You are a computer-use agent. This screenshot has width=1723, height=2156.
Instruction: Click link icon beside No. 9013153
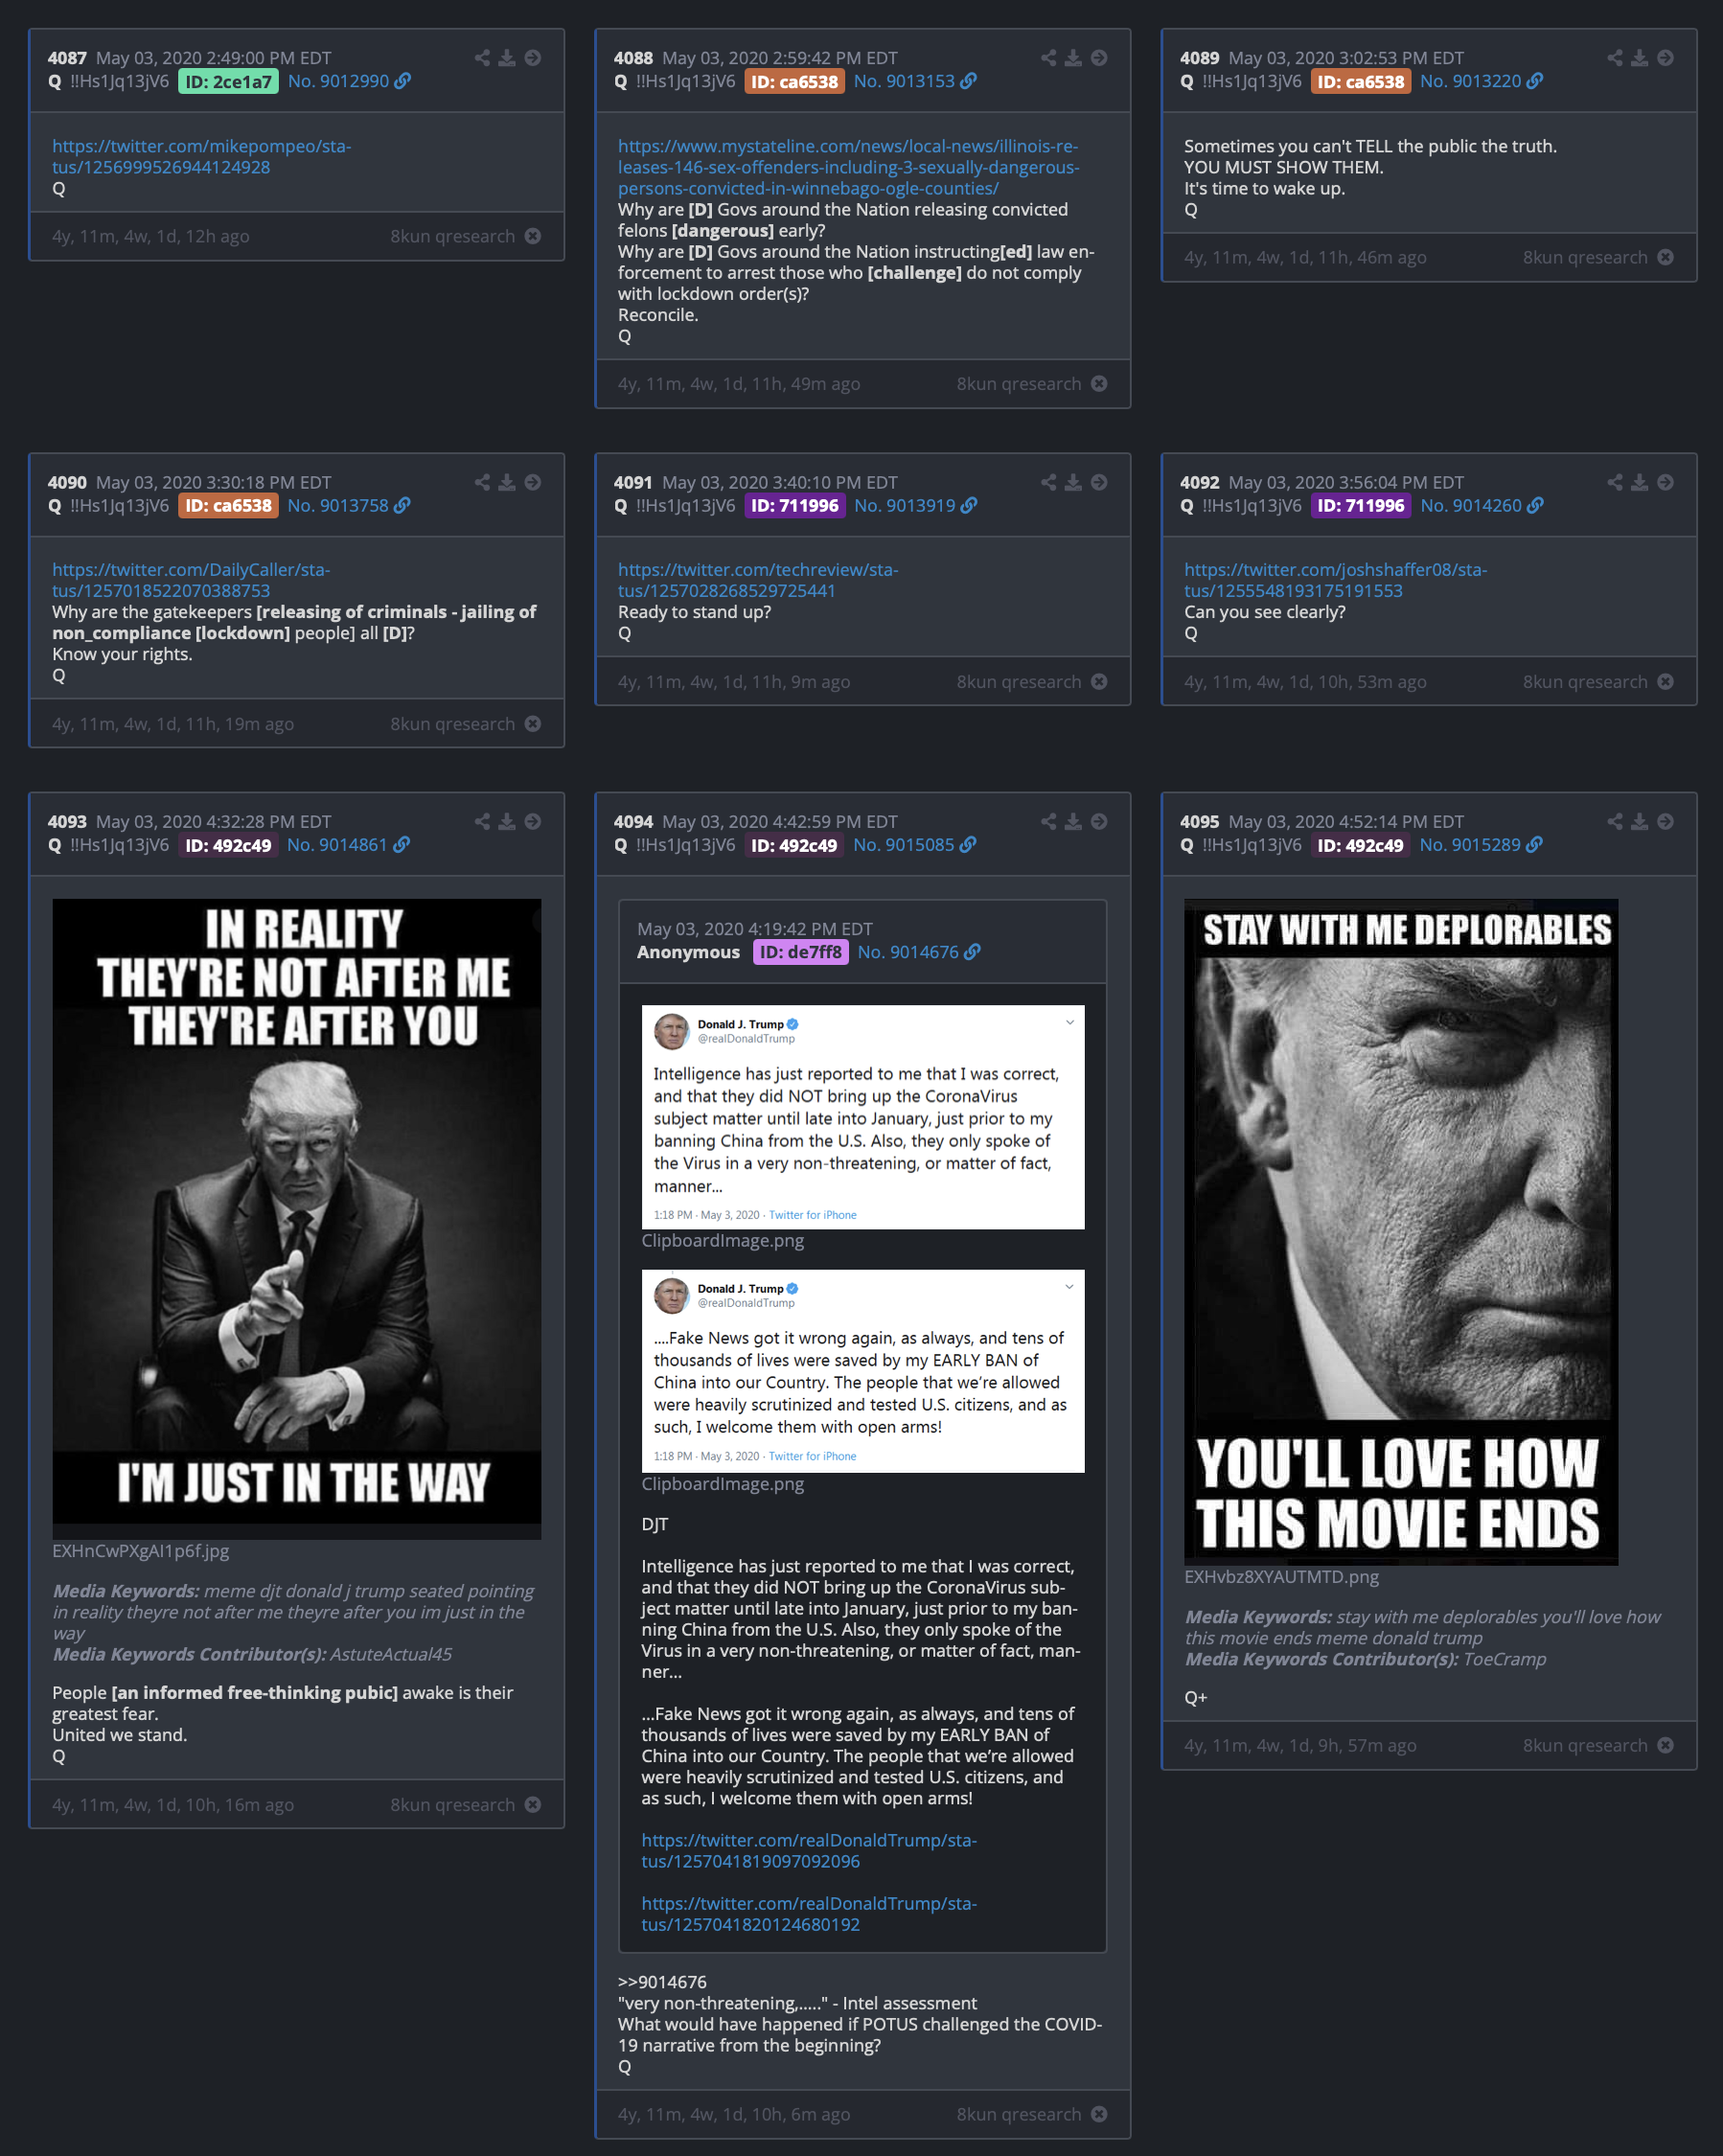pyautogui.click(x=968, y=81)
